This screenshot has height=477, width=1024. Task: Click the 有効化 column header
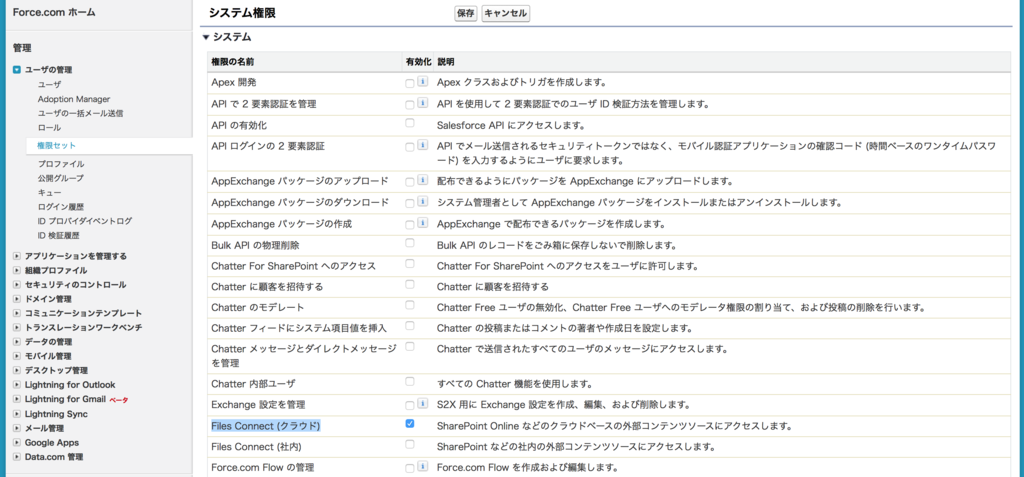point(419,62)
